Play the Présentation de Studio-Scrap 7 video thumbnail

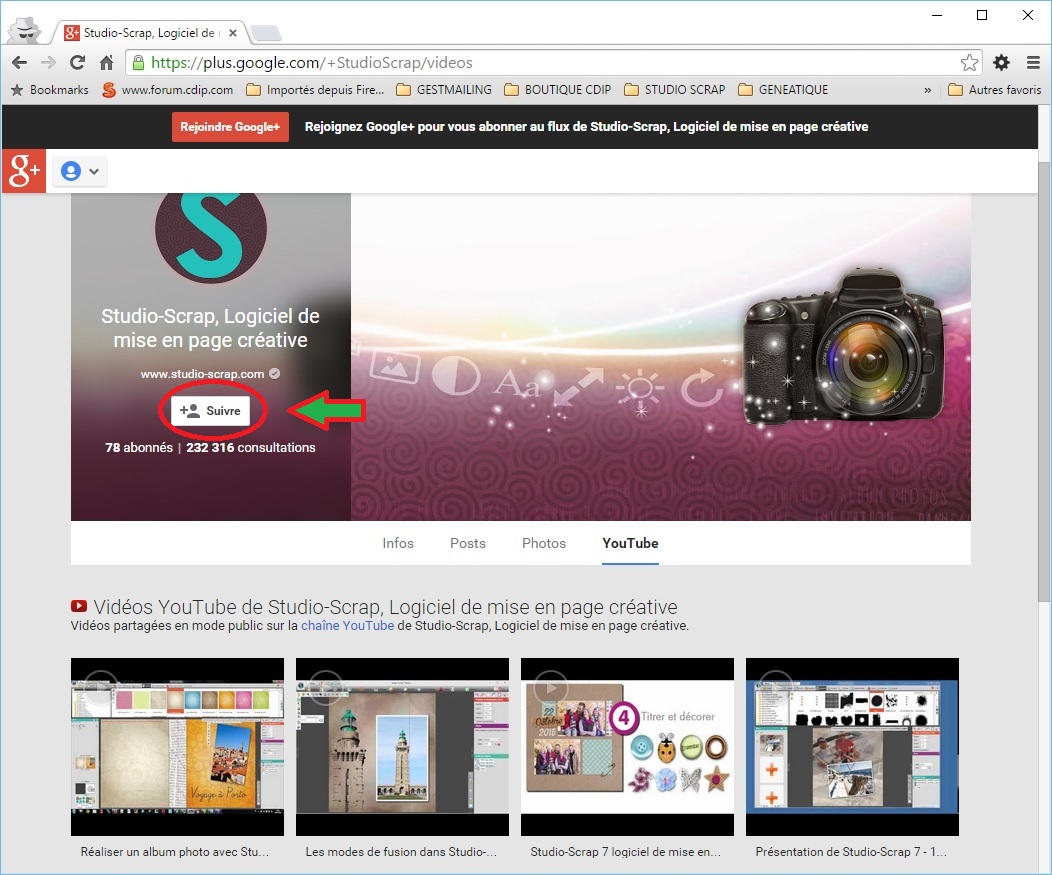click(x=852, y=747)
